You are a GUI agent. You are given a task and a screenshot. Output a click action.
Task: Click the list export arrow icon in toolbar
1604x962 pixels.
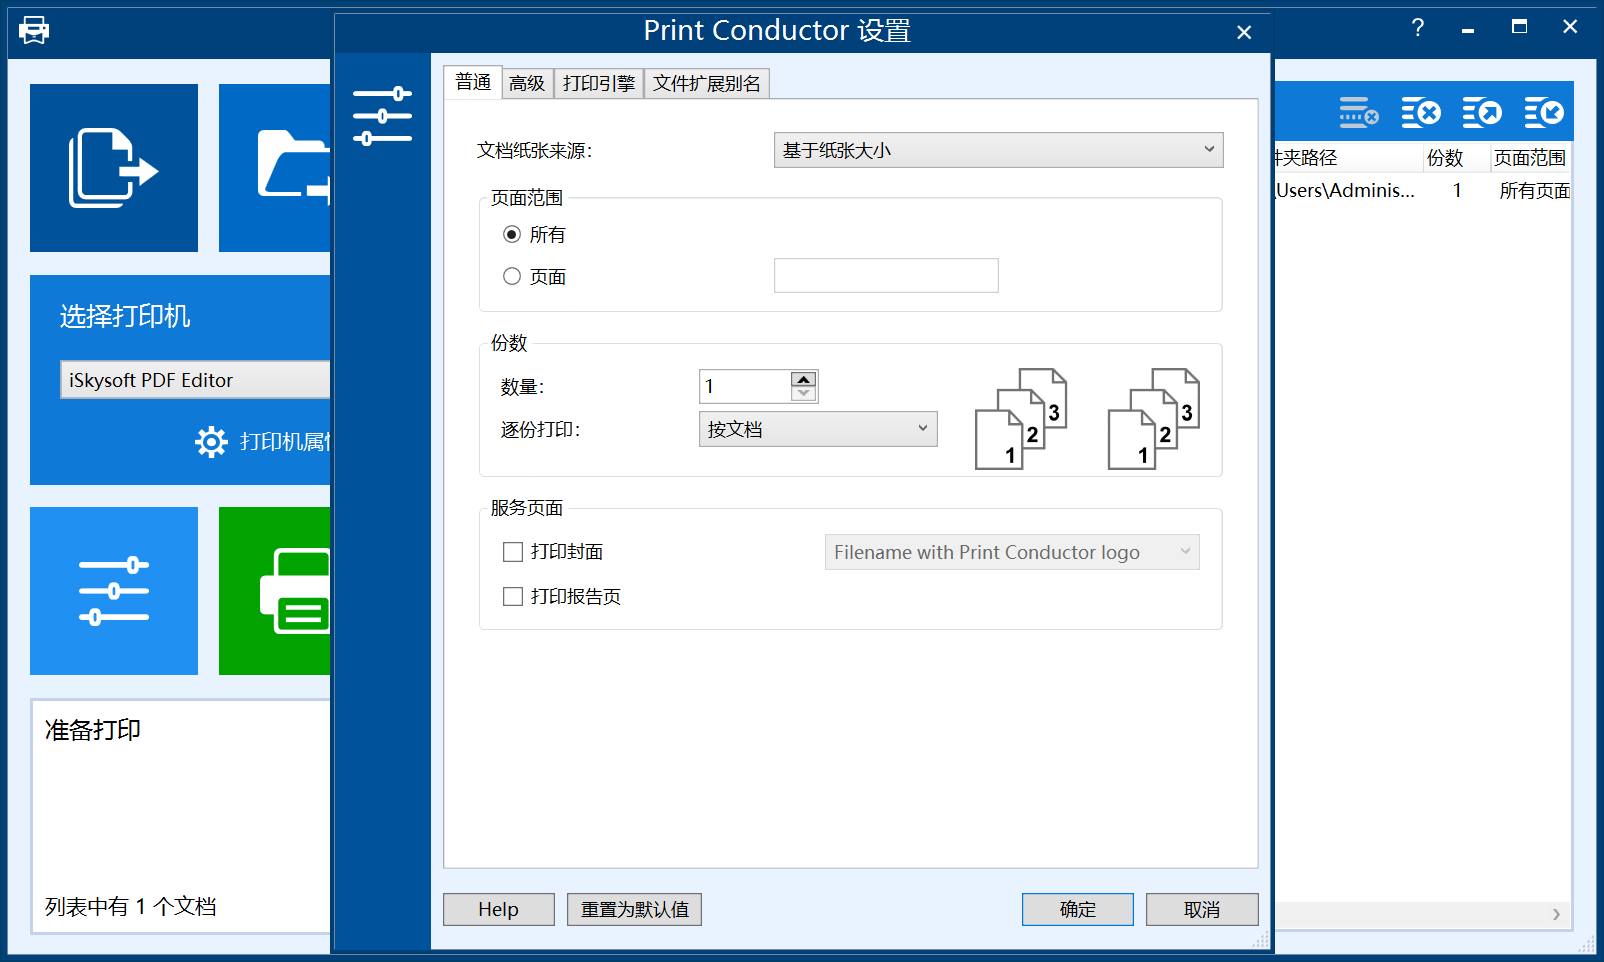1482,112
